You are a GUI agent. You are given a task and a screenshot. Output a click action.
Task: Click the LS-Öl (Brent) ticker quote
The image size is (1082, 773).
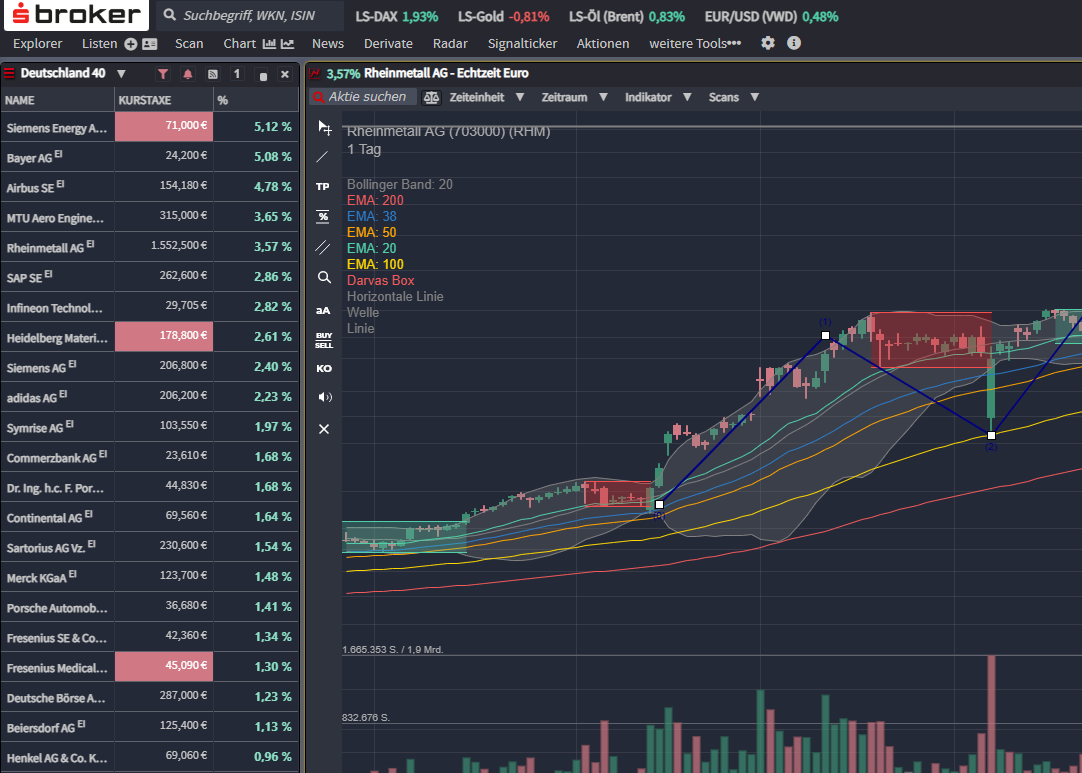pyautogui.click(x=627, y=17)
